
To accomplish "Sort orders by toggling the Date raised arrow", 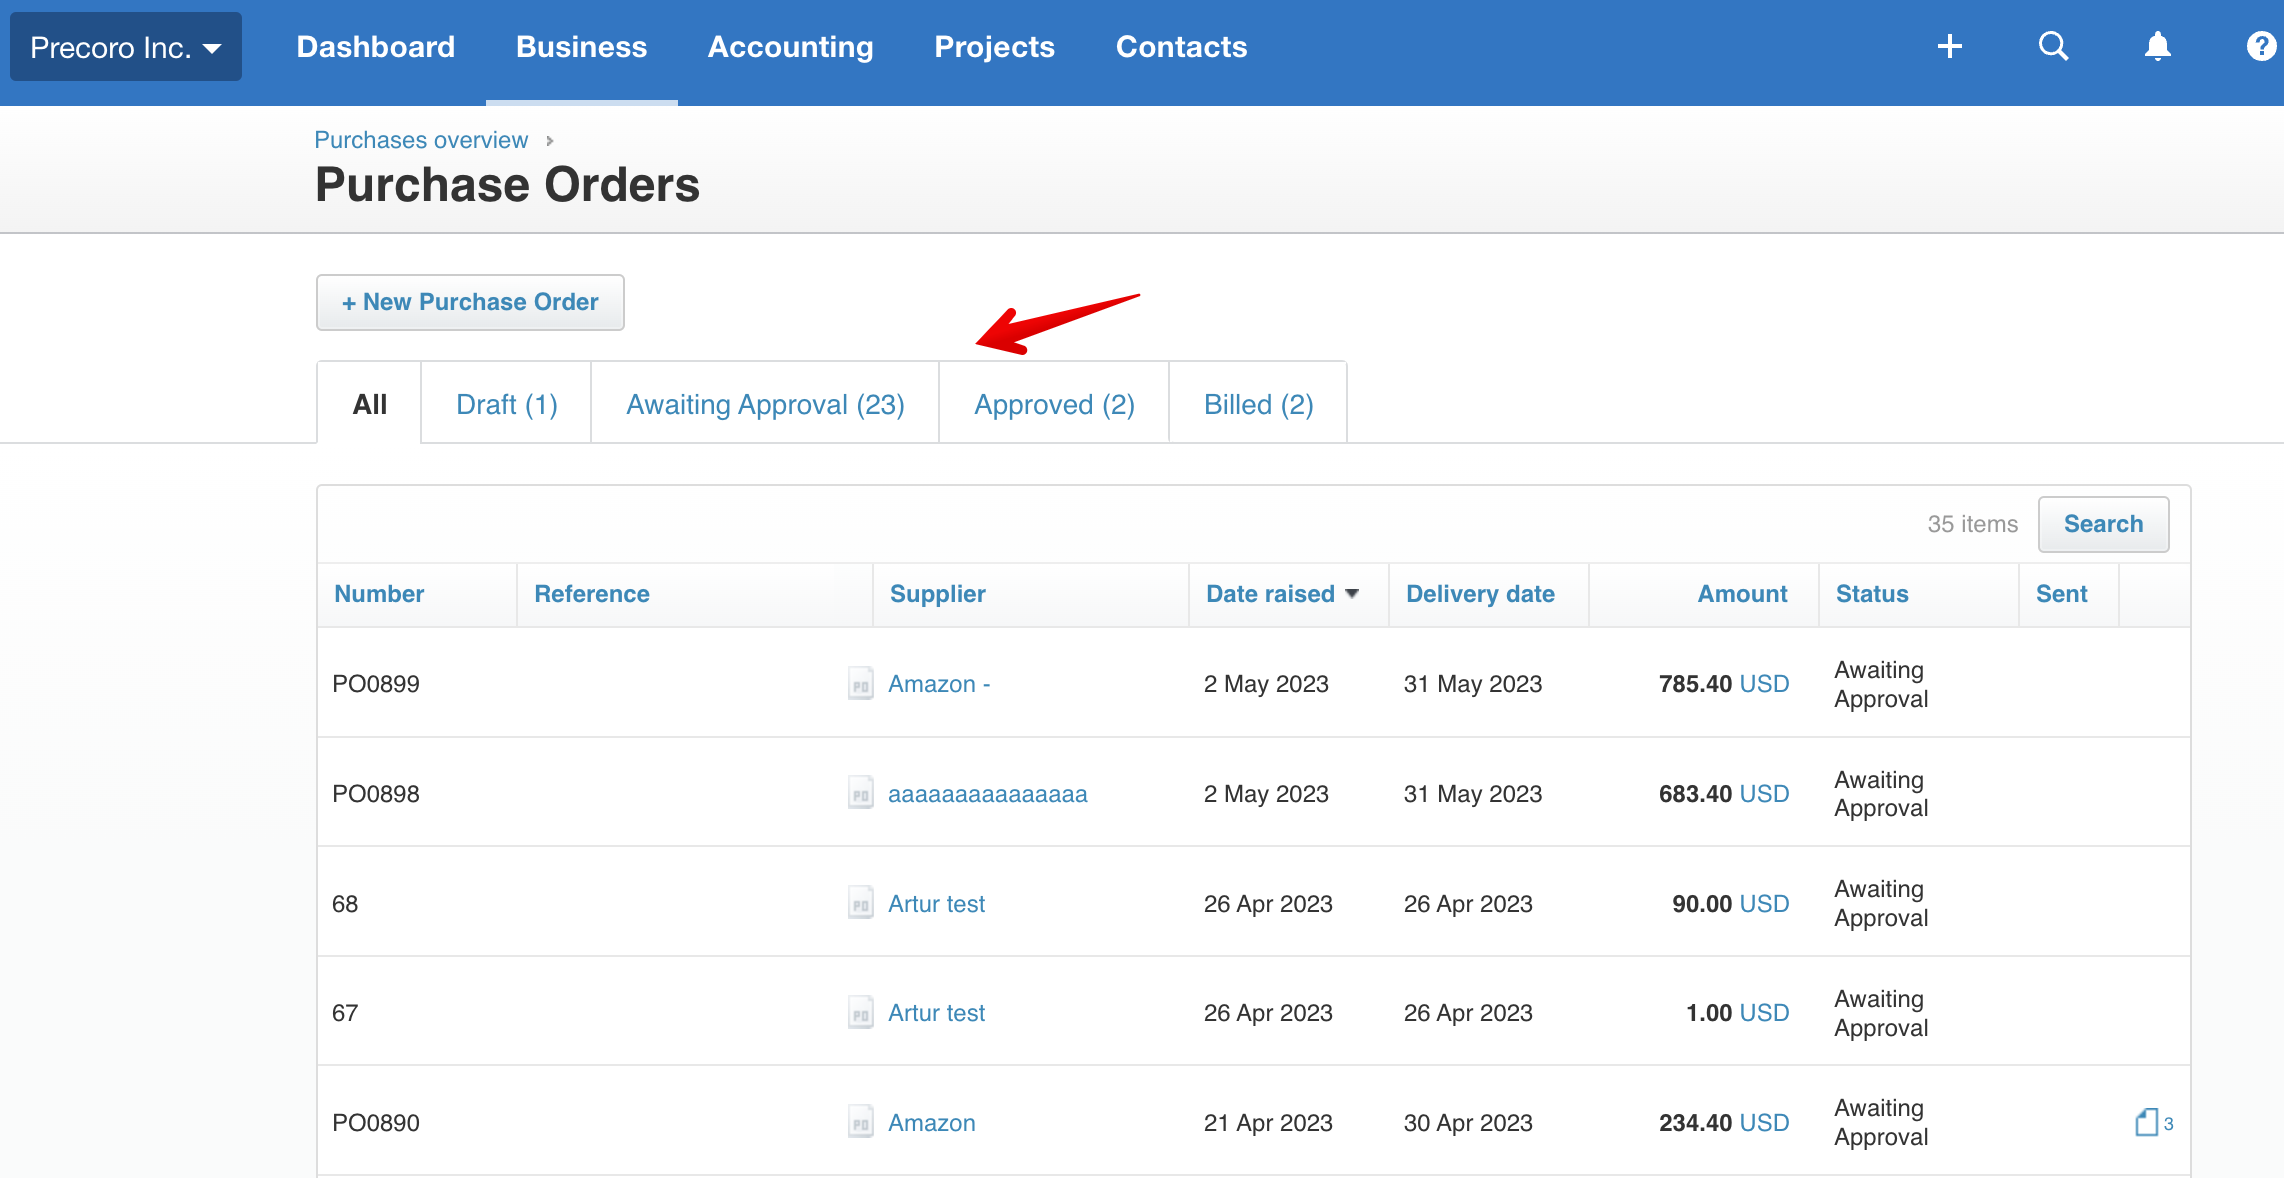I will coord(1353,593).
